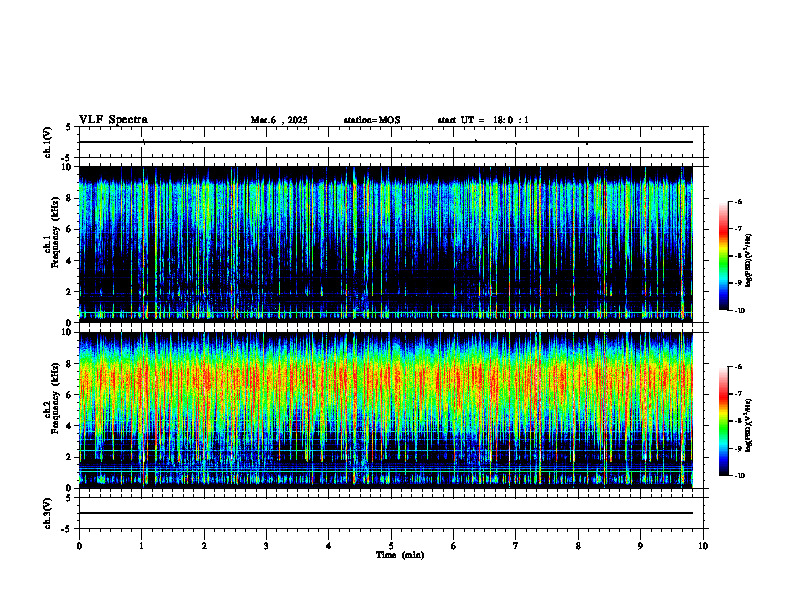
Task: Click the "Time (min)" axis title
Action: [400, 555]
